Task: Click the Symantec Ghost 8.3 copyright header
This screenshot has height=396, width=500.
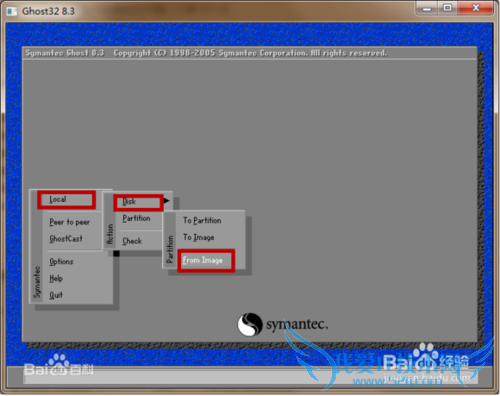Action: (x=206, y=53)
